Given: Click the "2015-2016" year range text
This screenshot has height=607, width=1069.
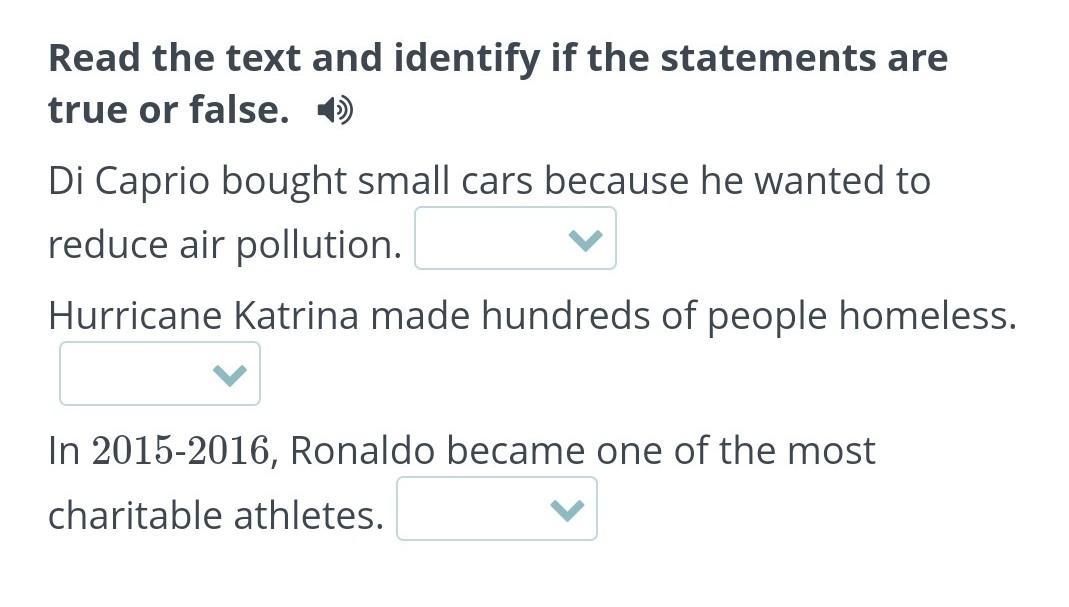Looking at the screenshot, I should coord(181,451).
